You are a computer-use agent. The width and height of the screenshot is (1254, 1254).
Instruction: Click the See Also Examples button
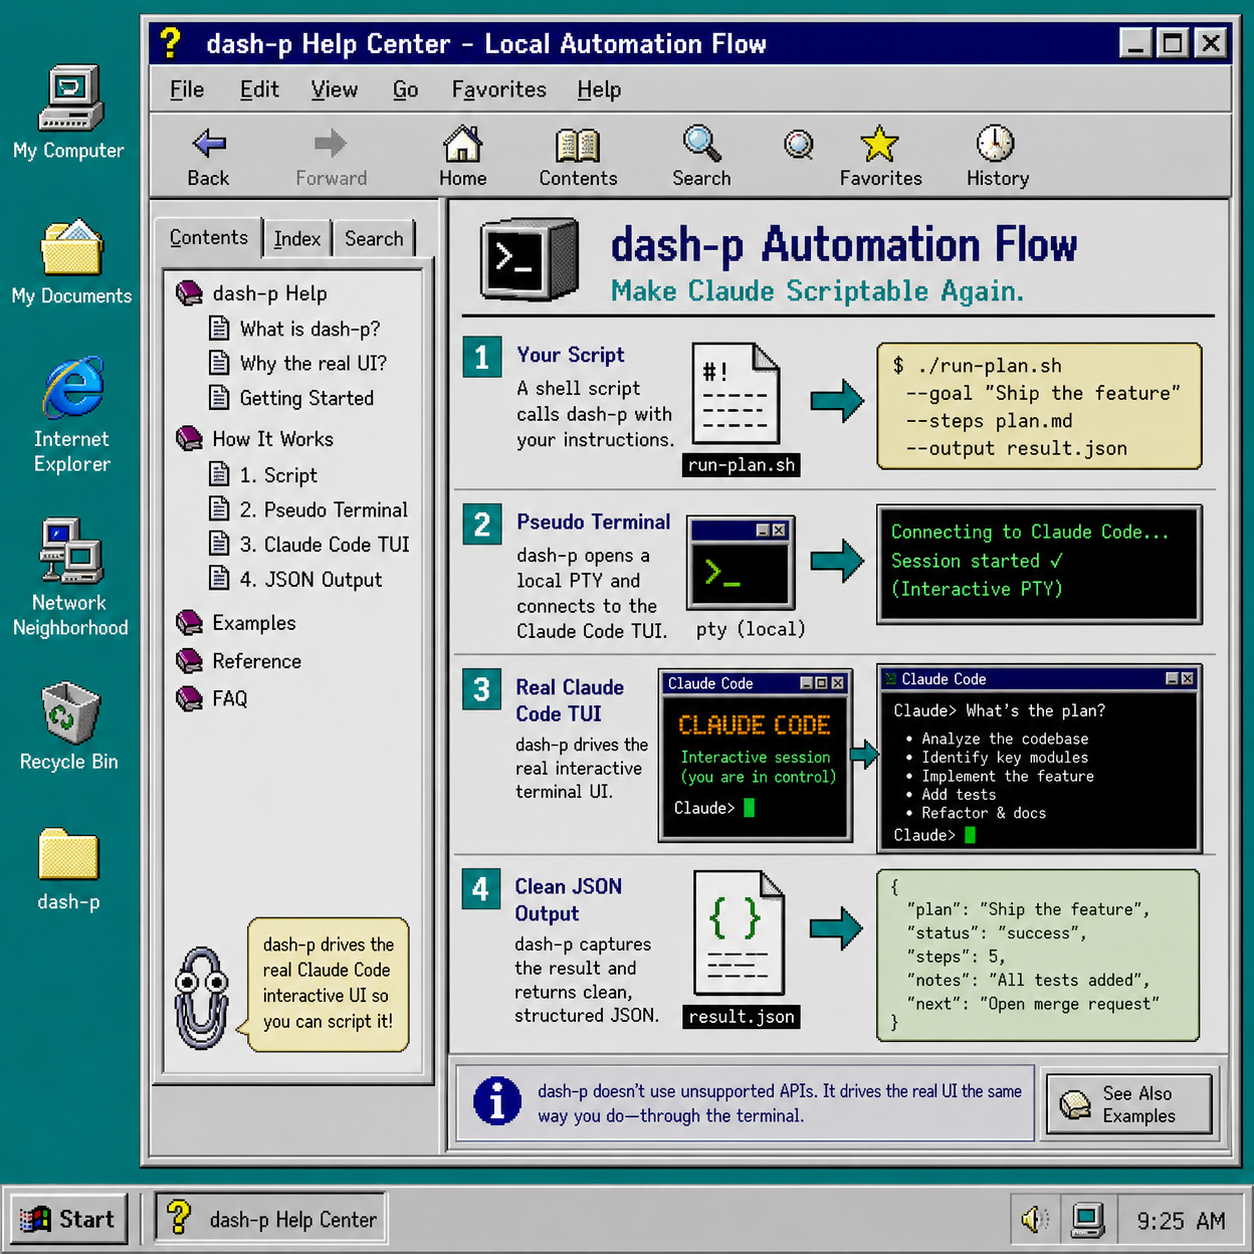(1129, 1104)
